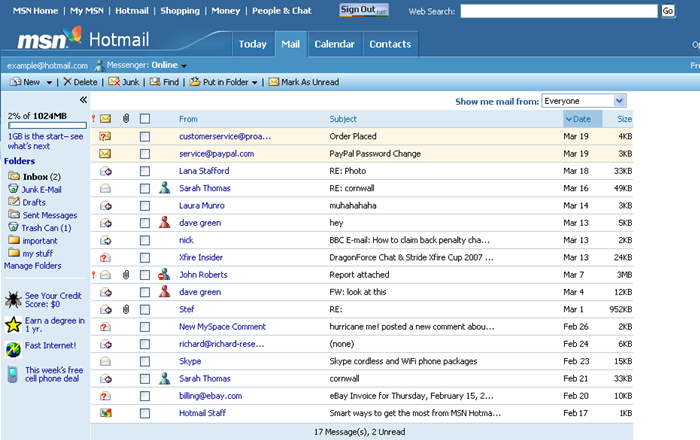The height and width of the screenshot is (440, 700).
Task: Open the 'muhahahaha' subject text
Action: point(353,205)
